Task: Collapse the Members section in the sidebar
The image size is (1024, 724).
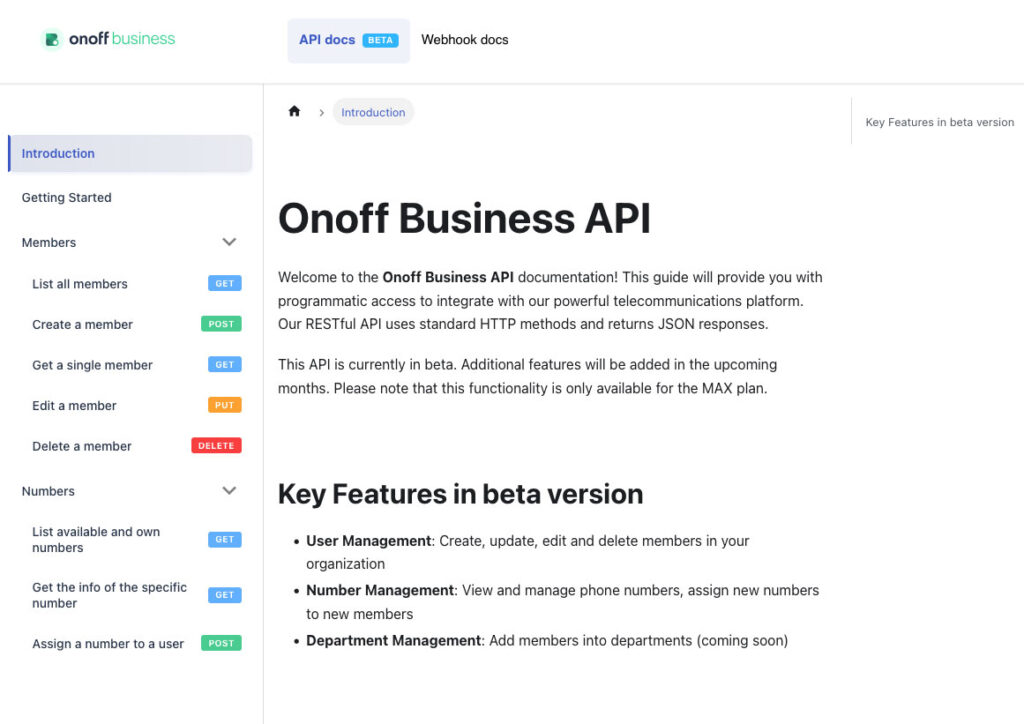Action: coord(229,242)
